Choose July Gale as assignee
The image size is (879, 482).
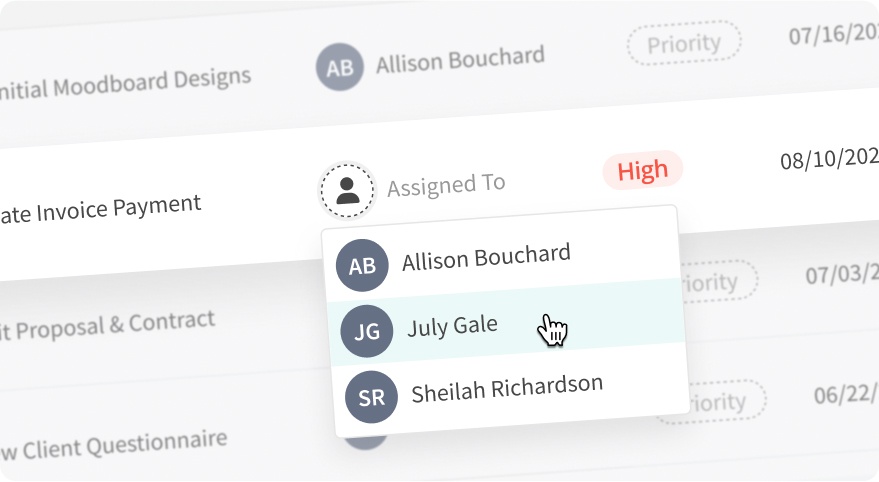pyautogui.click(x=452, y=326)
